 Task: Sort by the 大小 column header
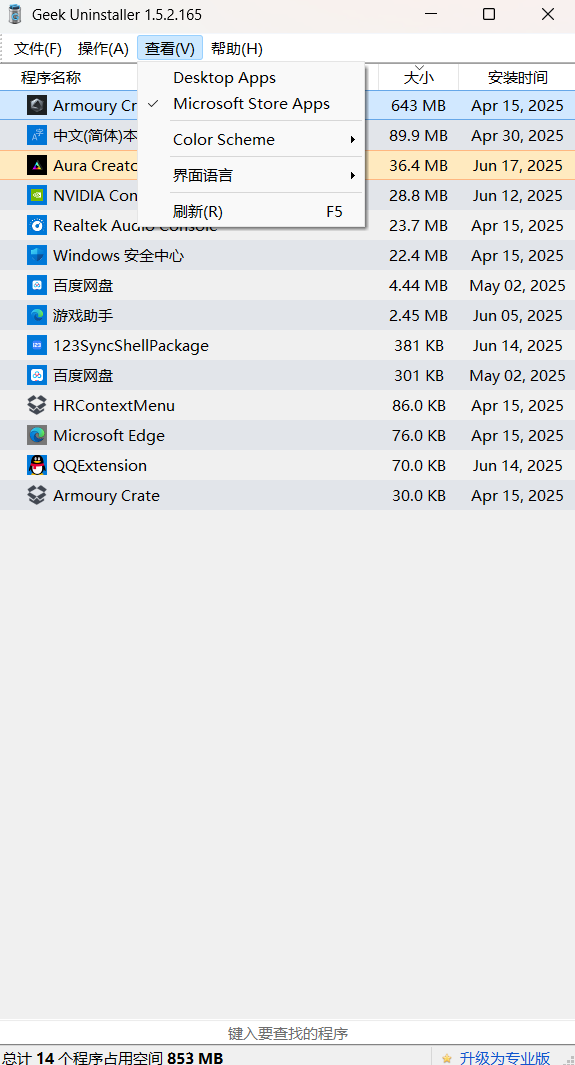[x=418, y=77]
